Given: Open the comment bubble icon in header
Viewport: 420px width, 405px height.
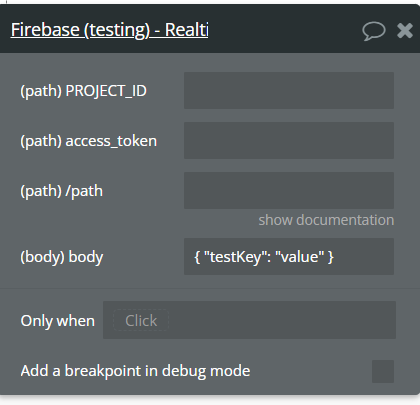Looking at the screenshot, I should [374, 31].
